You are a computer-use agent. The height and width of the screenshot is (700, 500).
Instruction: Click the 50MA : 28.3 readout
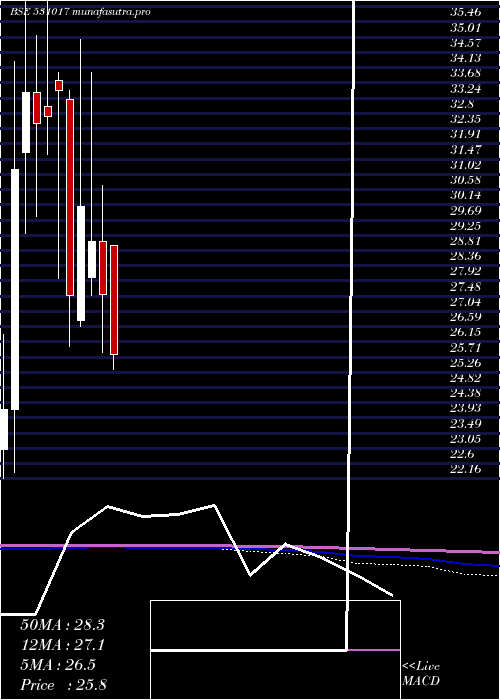click(x=62, y=625)
